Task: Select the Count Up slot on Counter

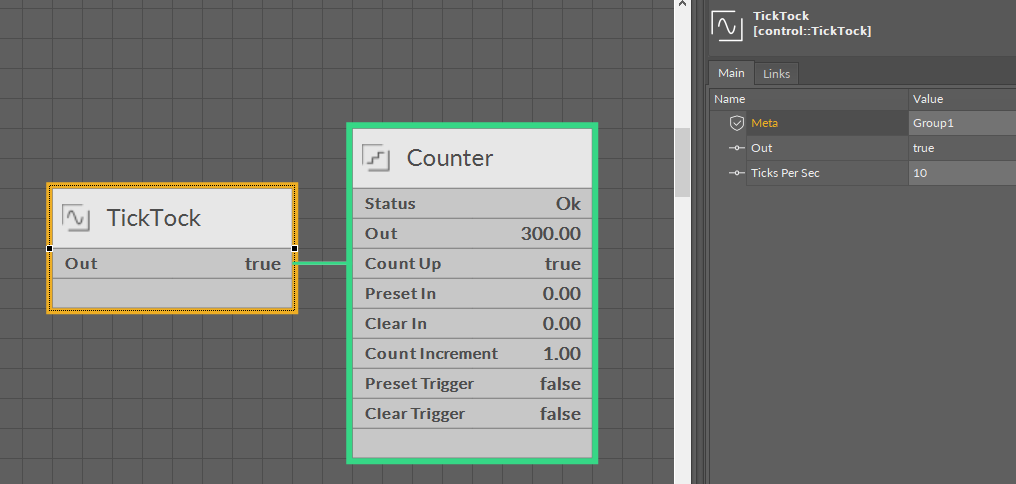Action: tap(472, 264)
